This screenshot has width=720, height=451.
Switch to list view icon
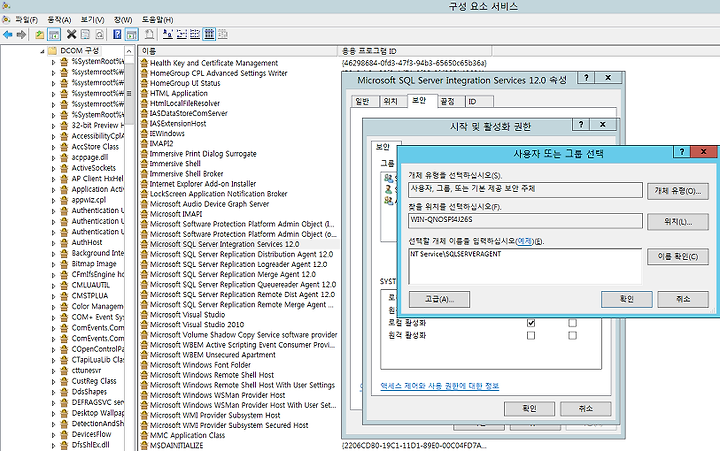195,34
